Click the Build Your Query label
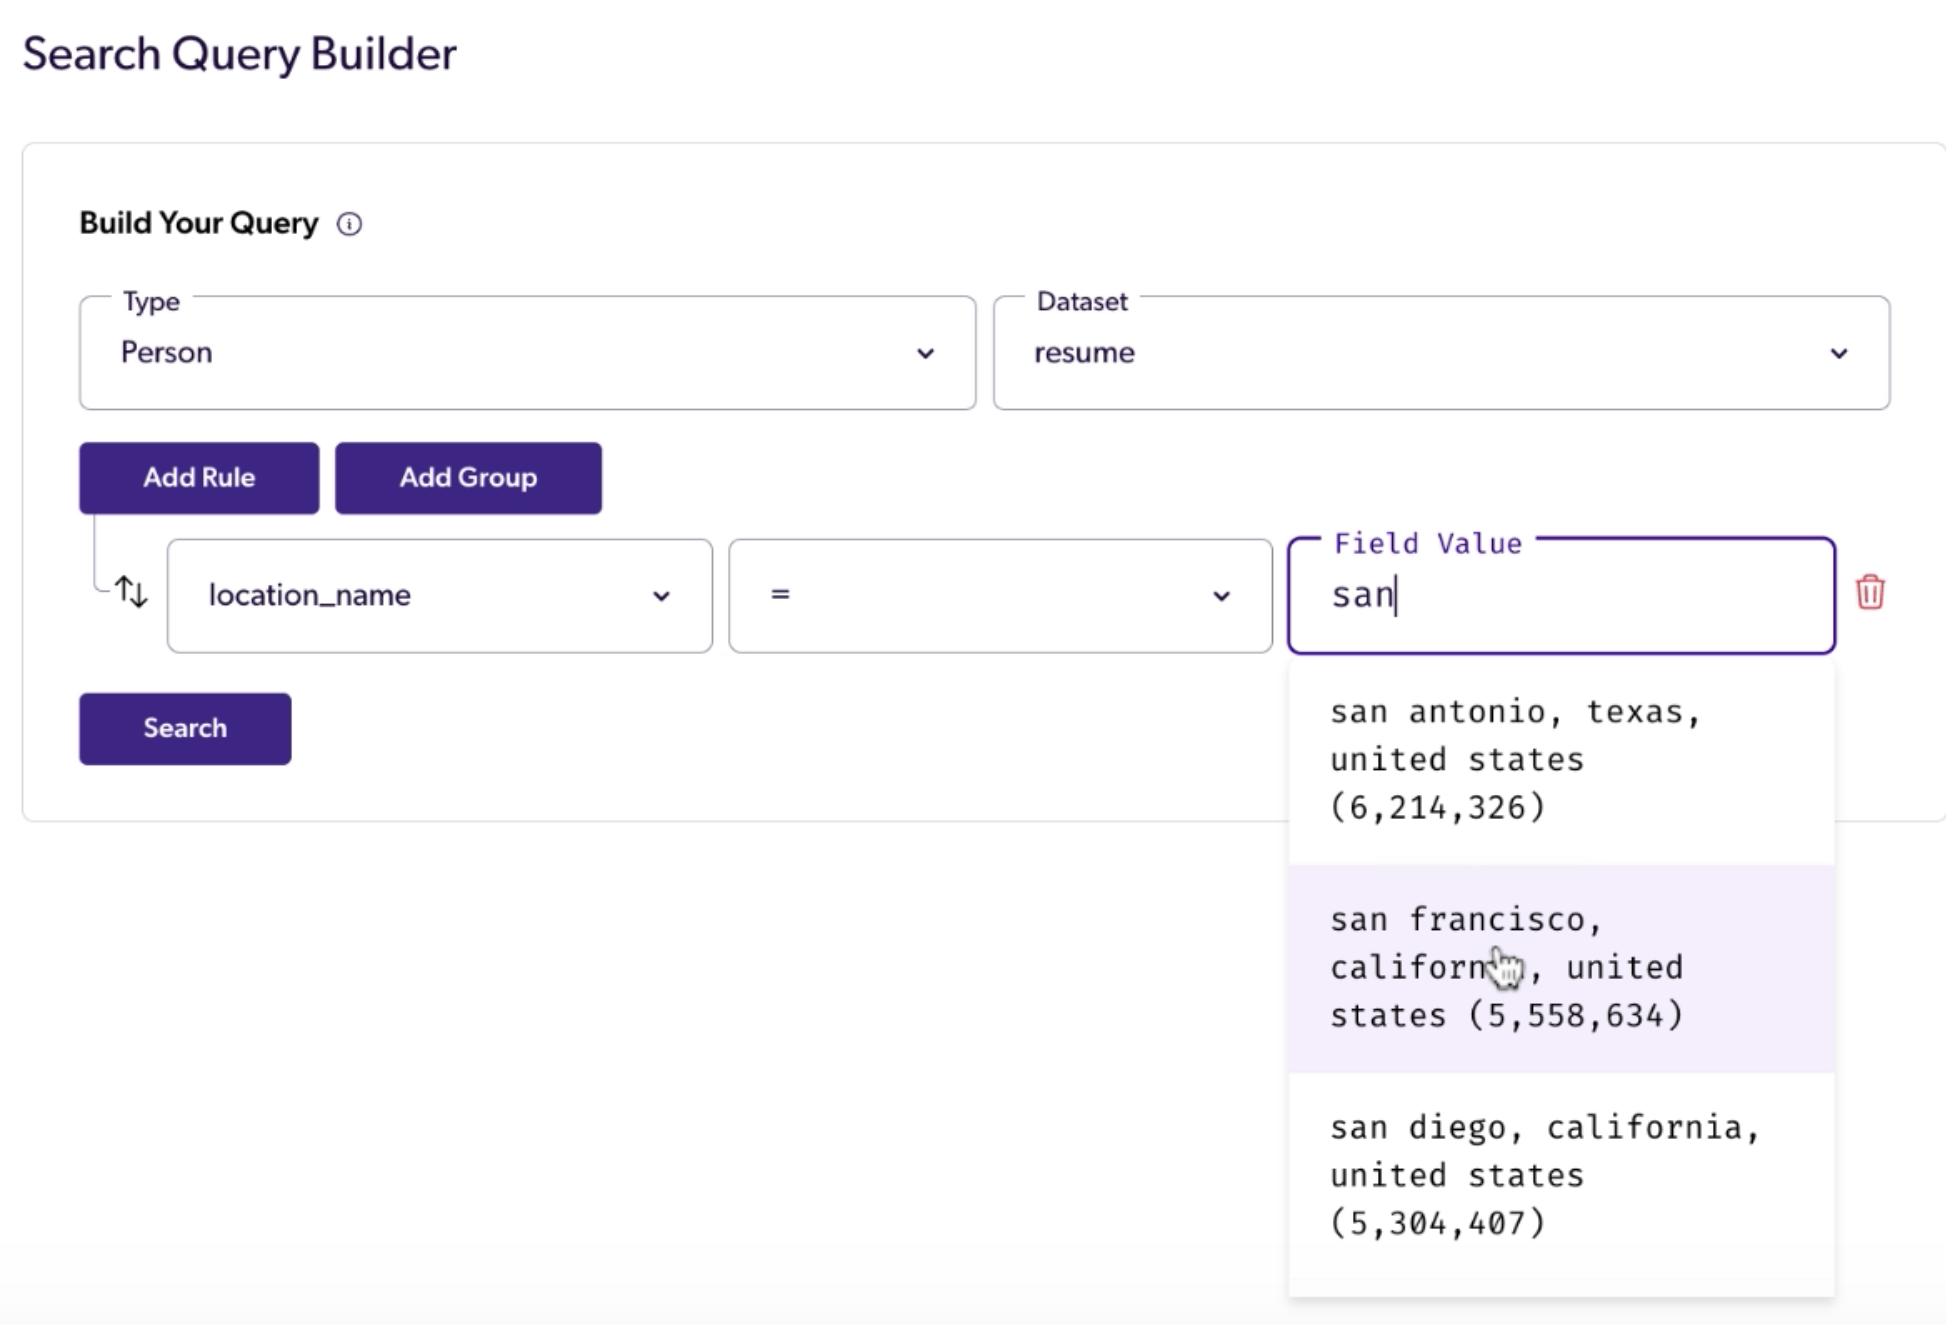Image resolution: width=1946 pixels, height=1325 pixels. 198,223
